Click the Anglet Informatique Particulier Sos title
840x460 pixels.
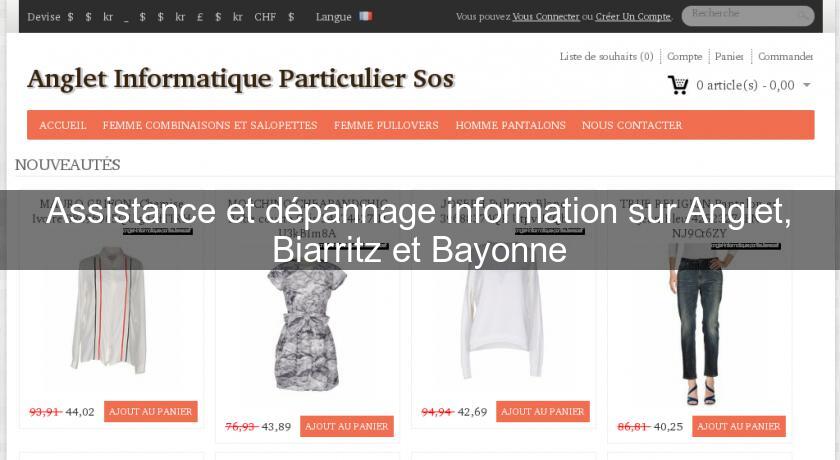241,79
